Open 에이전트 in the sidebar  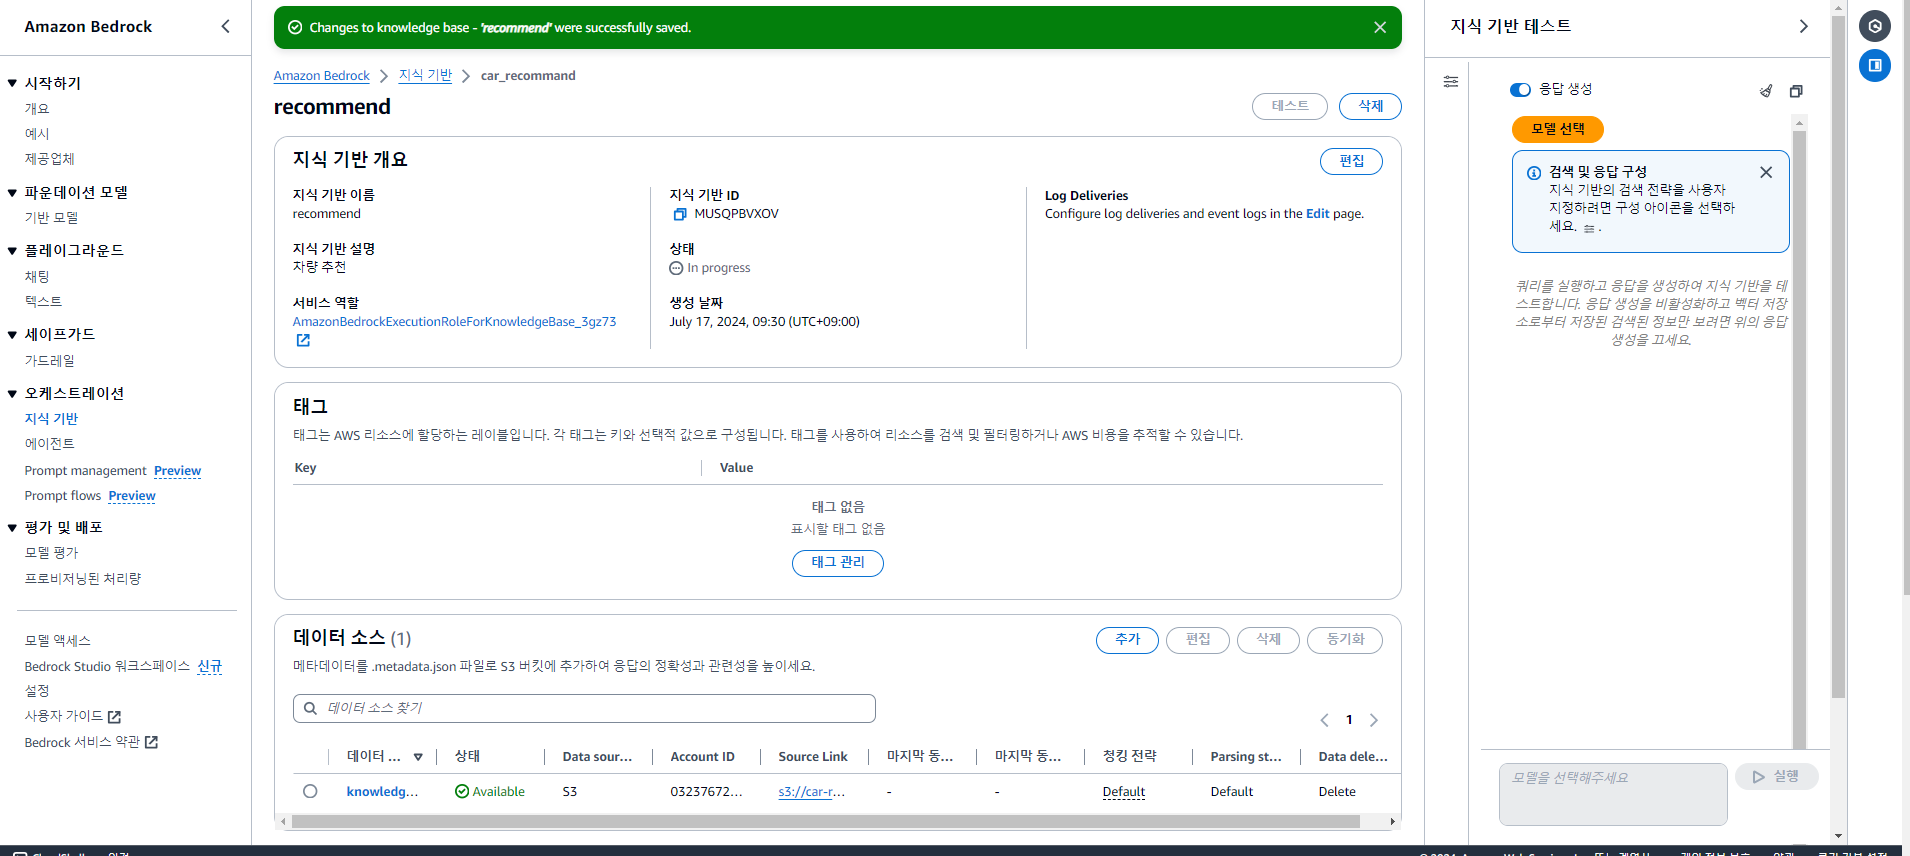click(x=49, y=444)
